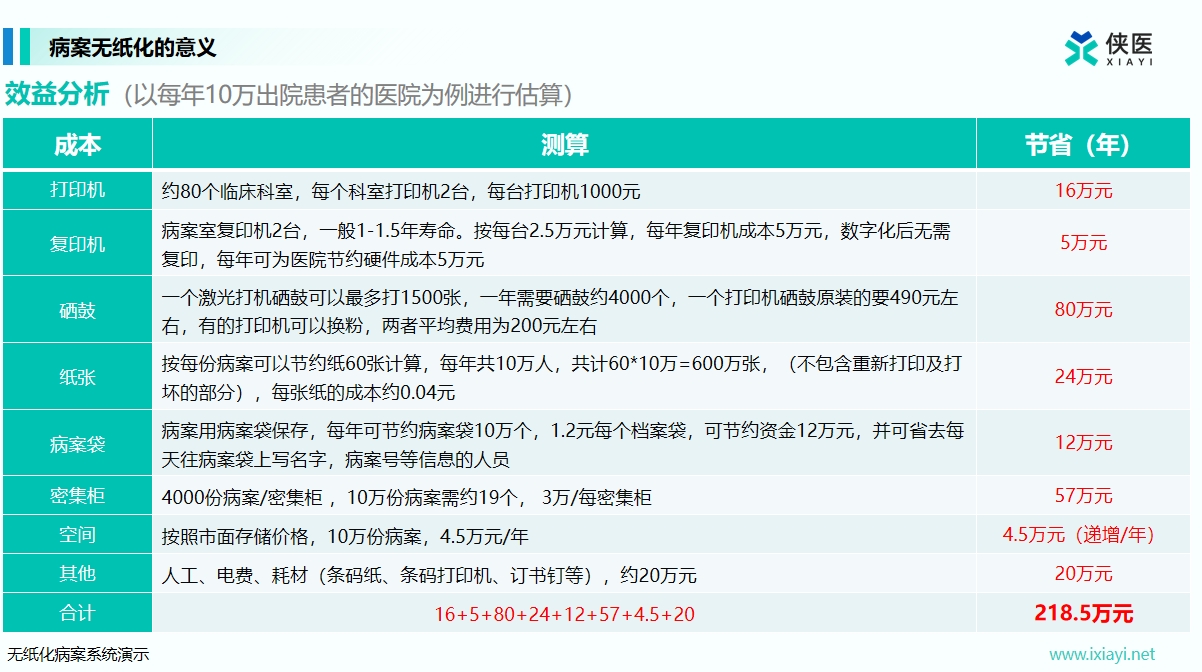Select the 病案袋 row label

(77, 443)
